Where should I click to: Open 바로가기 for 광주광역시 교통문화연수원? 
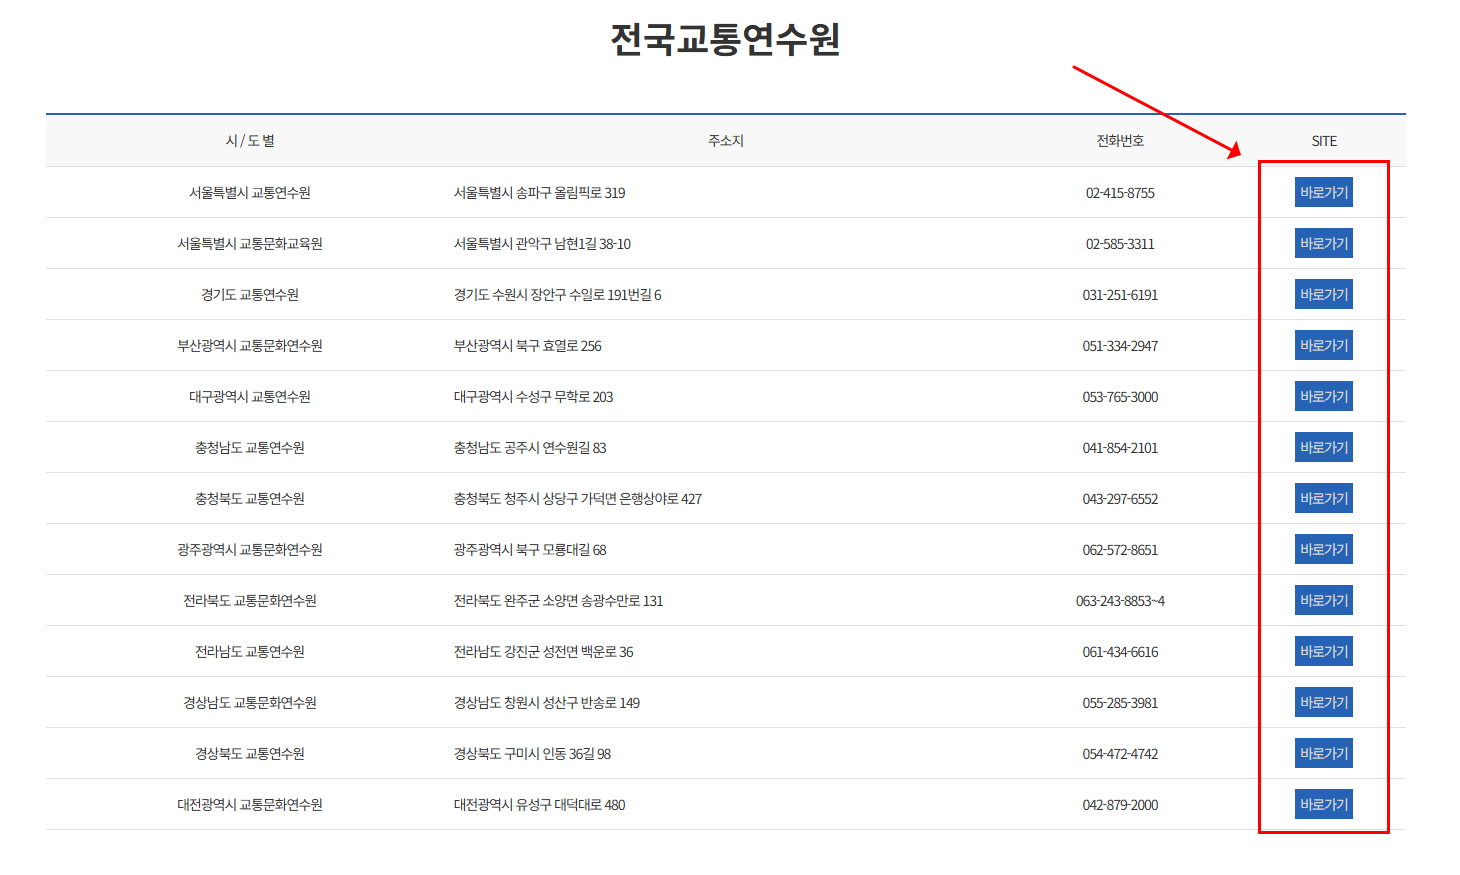pos(1323,549)
